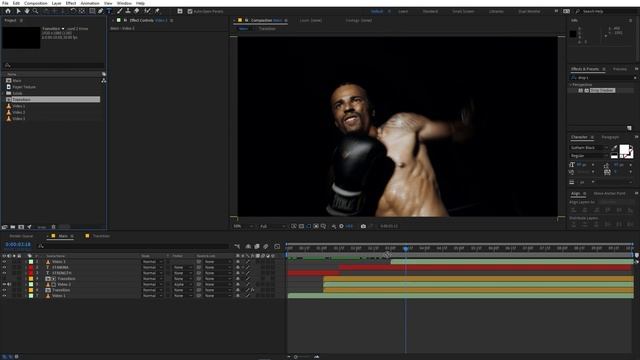Open font family dropdown in Character panel
The image size is (640, 360).
click(589, 148)
